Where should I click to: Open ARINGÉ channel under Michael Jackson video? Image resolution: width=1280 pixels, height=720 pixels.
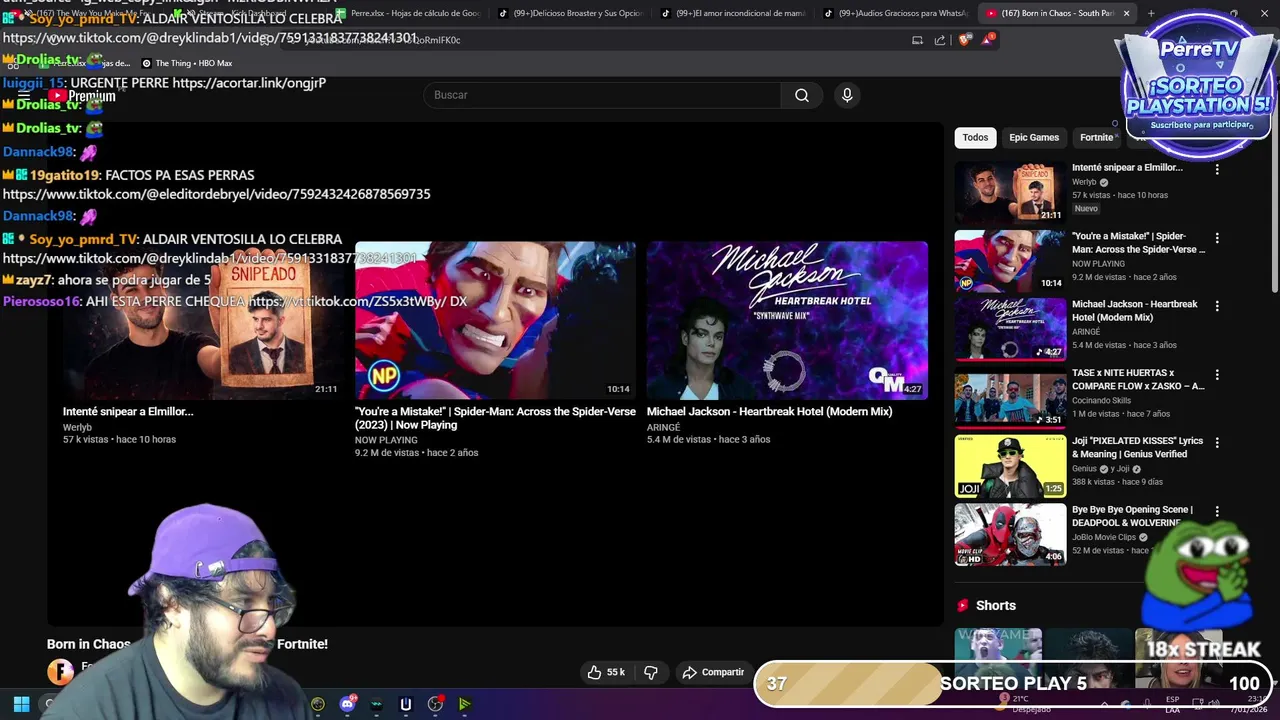click(663, 427)
